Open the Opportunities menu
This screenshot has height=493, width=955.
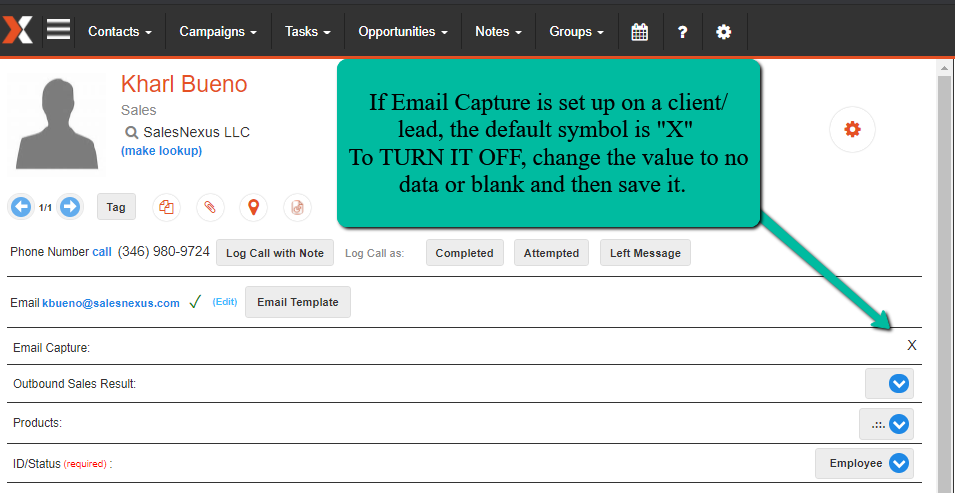(403, 32)
